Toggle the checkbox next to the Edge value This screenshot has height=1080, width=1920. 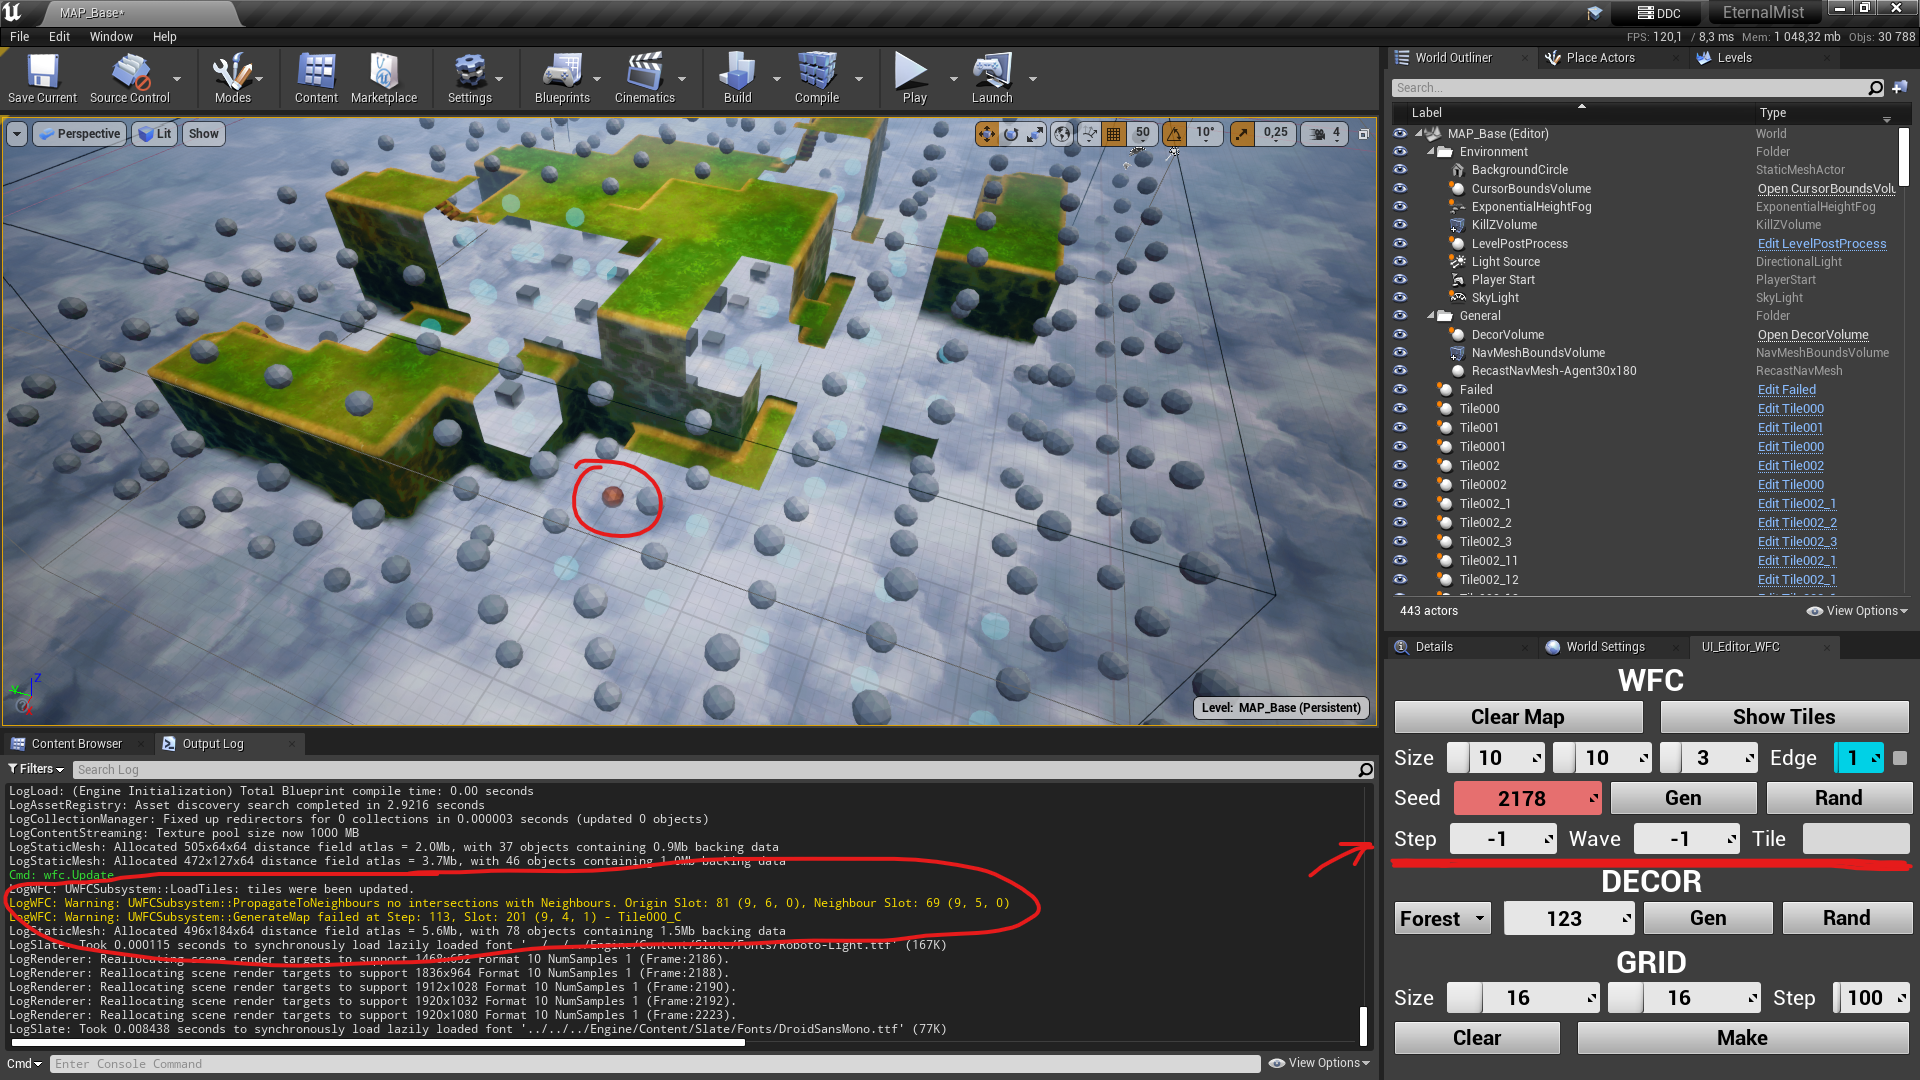(1900, 758)
